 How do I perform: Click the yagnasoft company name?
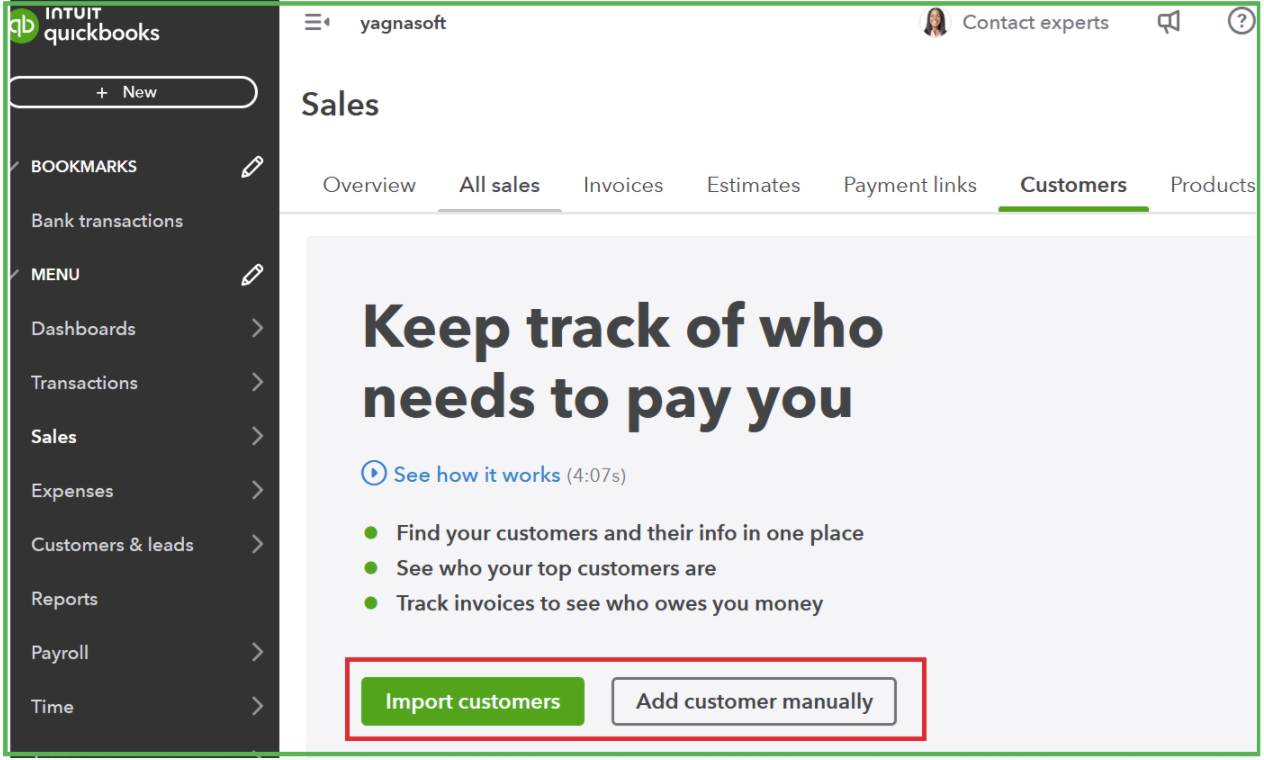[x=403, y=23]
